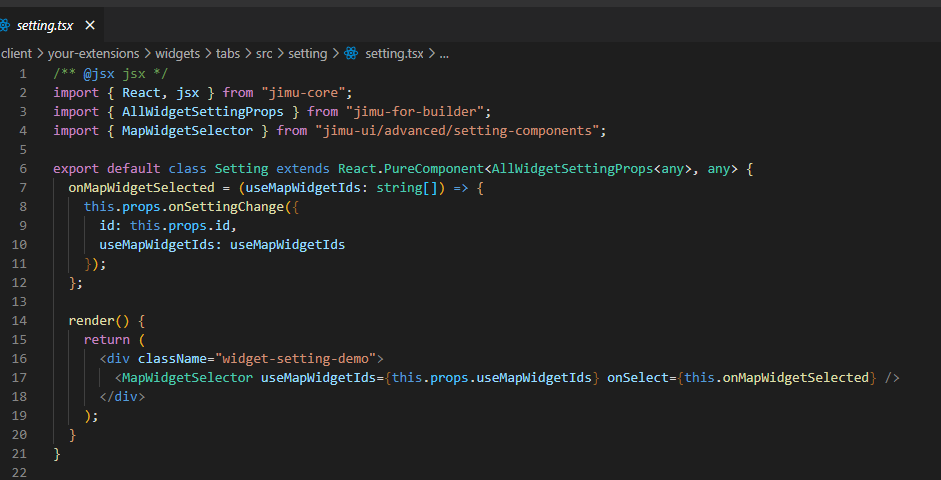Click '<MapWidgetSelector' tag on line 17
941x480 pixels.
pos(184,377)
